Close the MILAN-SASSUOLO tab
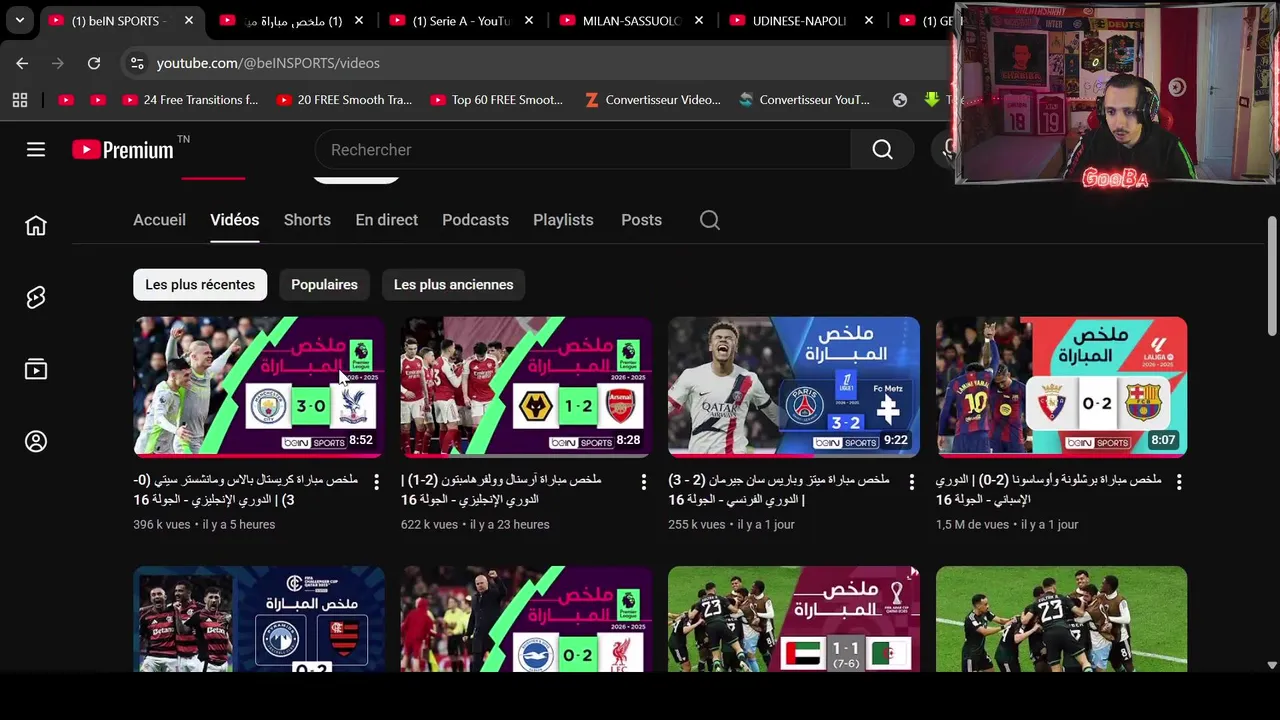 (x=699, y=21)
